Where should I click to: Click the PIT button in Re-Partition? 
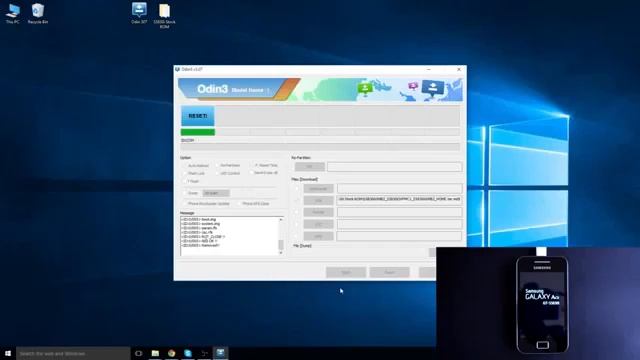[x=310, y=167]
